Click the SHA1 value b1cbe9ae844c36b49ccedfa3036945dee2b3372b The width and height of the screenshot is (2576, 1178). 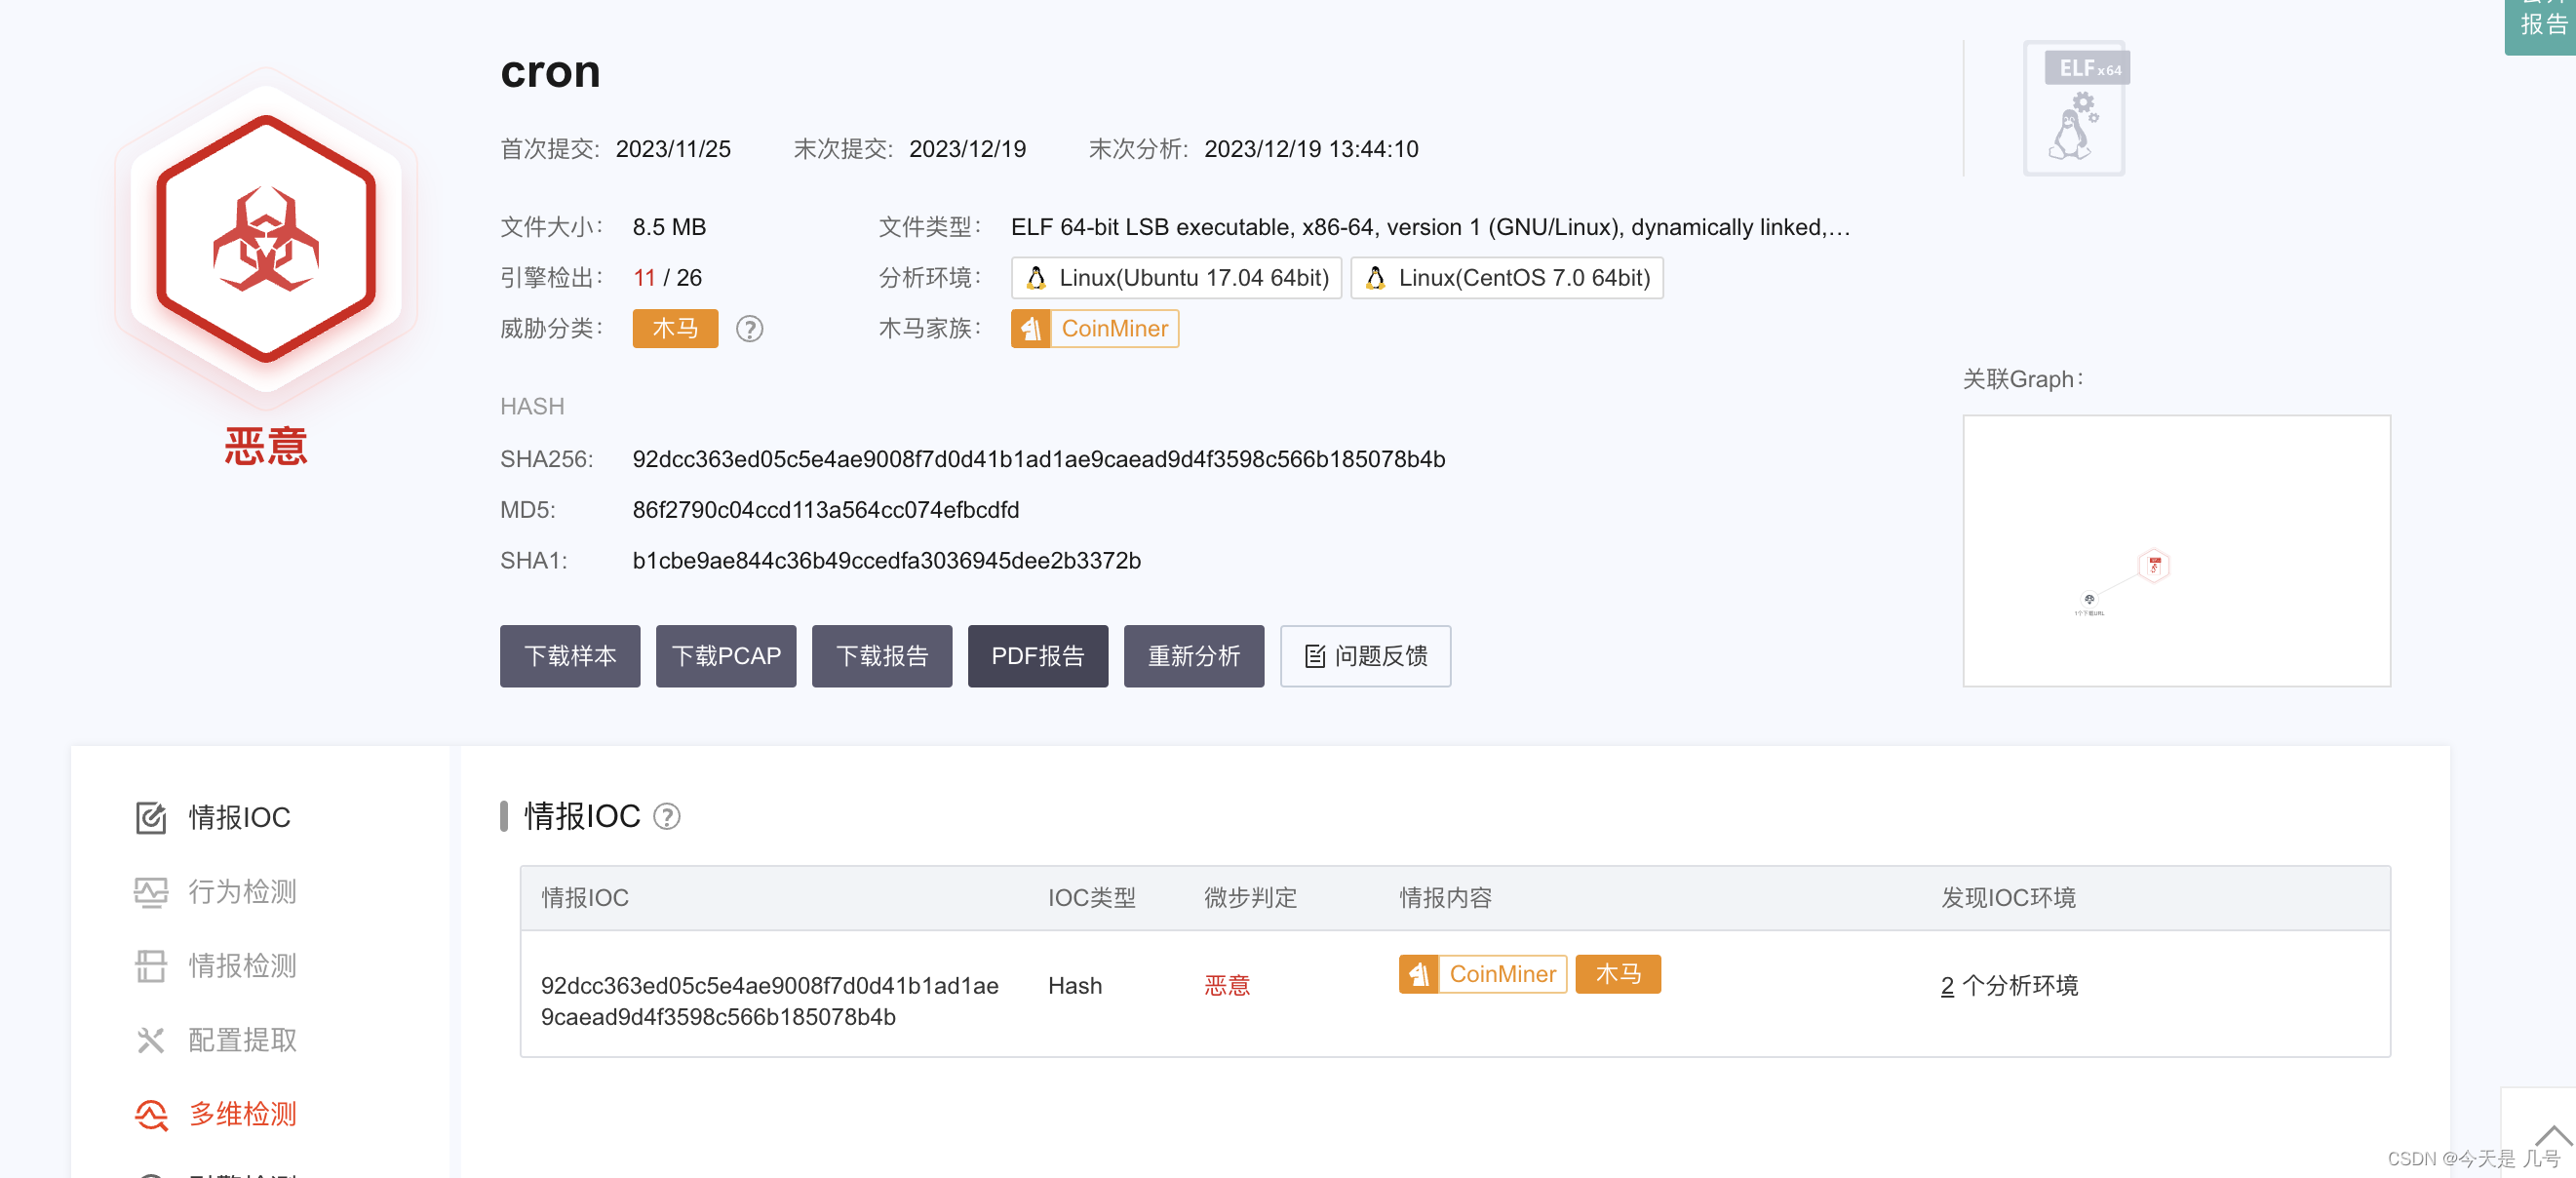(x=887, y=561)
